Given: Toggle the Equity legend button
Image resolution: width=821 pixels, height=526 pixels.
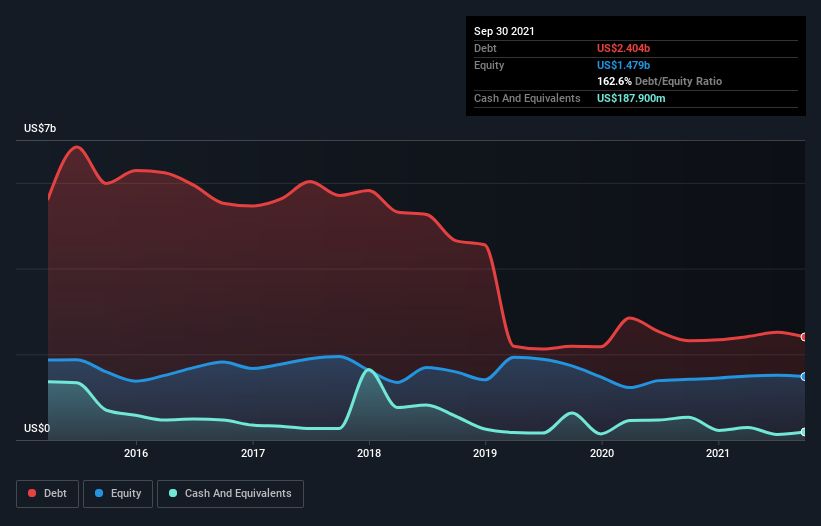Looking at the screenshot, I should point(118,494).
